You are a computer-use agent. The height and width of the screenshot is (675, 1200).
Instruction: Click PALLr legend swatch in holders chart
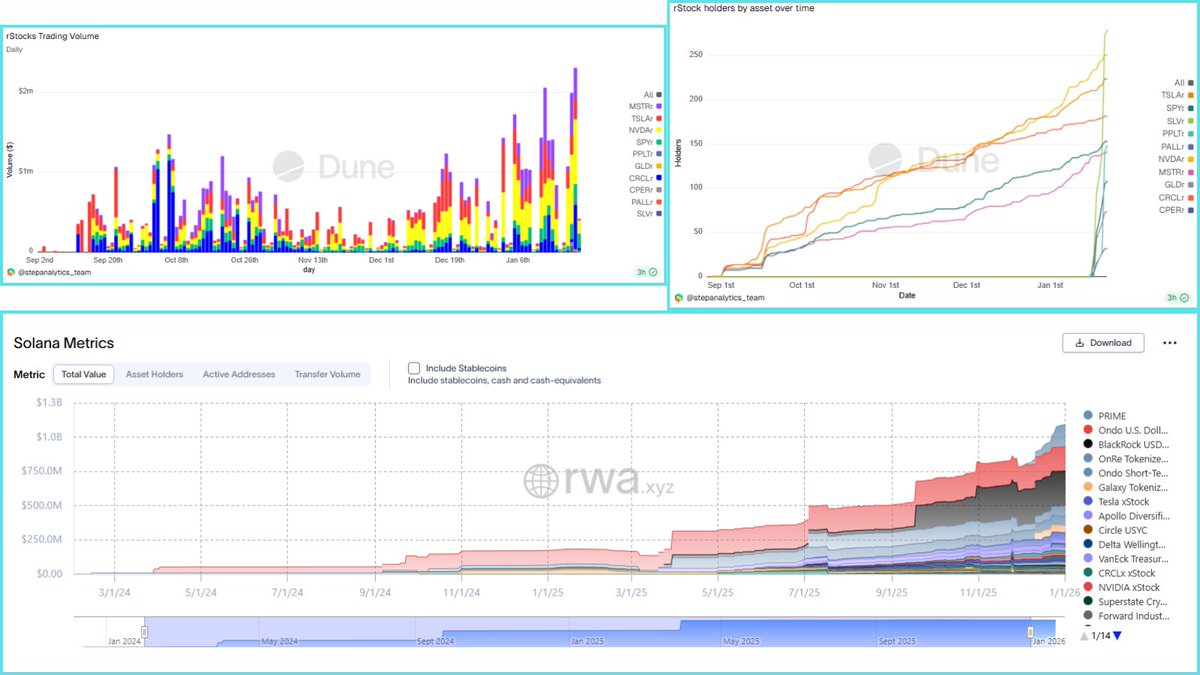(1192, 147)
